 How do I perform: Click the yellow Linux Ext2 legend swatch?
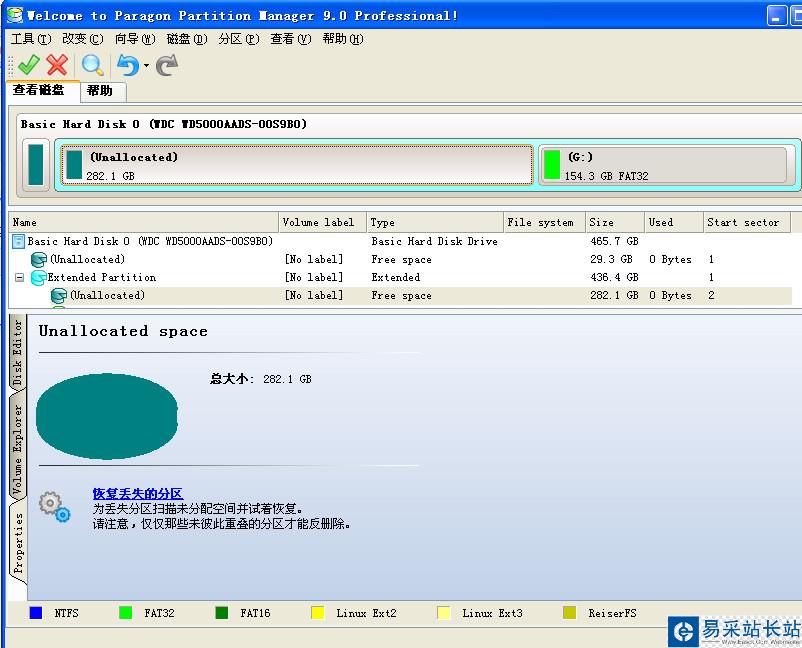pos(318,613)
